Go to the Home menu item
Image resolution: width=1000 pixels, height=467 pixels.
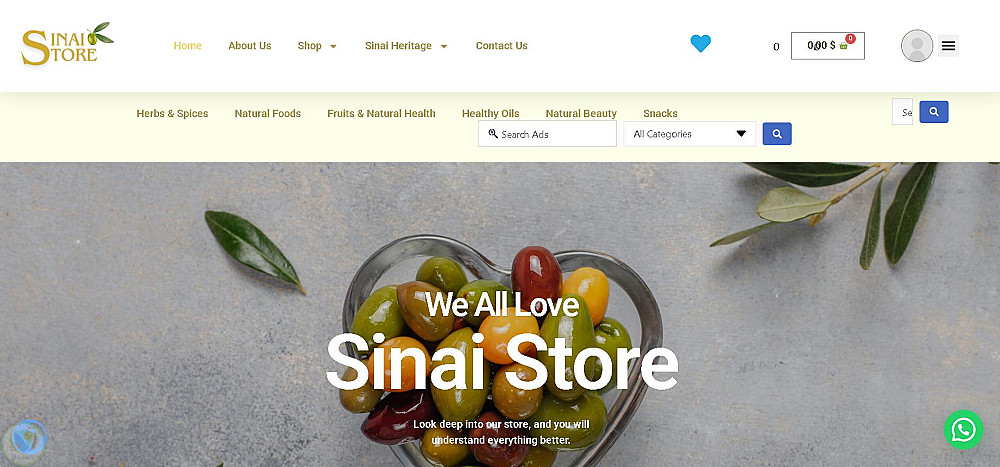(188, 46)
